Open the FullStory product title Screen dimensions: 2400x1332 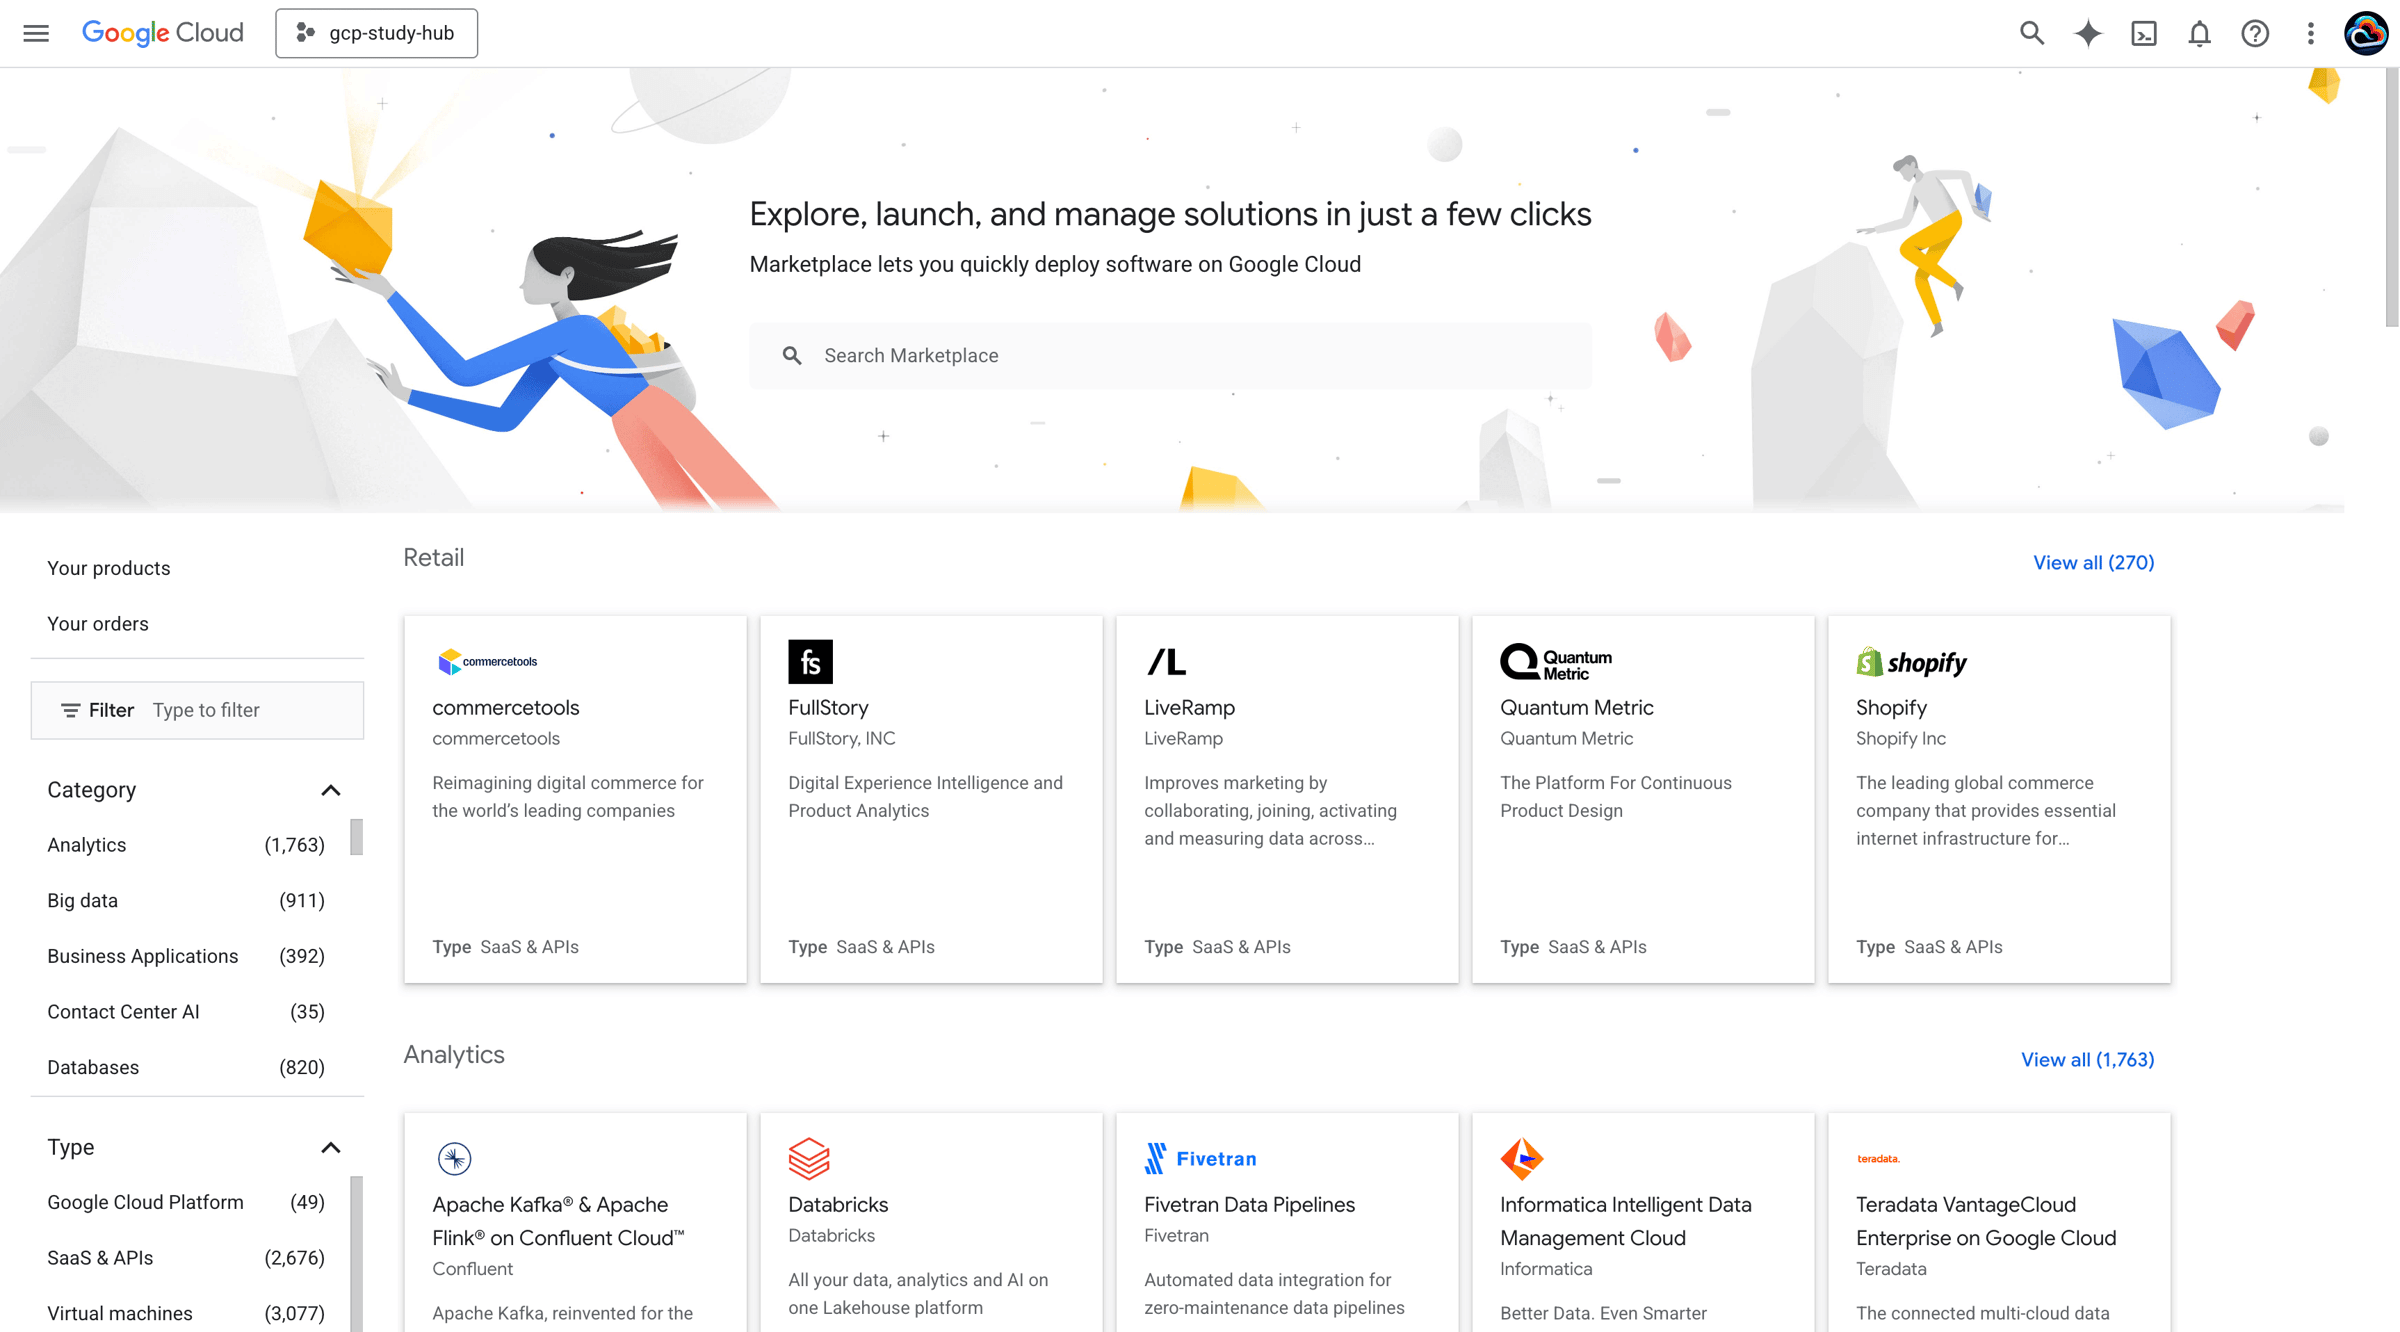click(x=828, y=708)
